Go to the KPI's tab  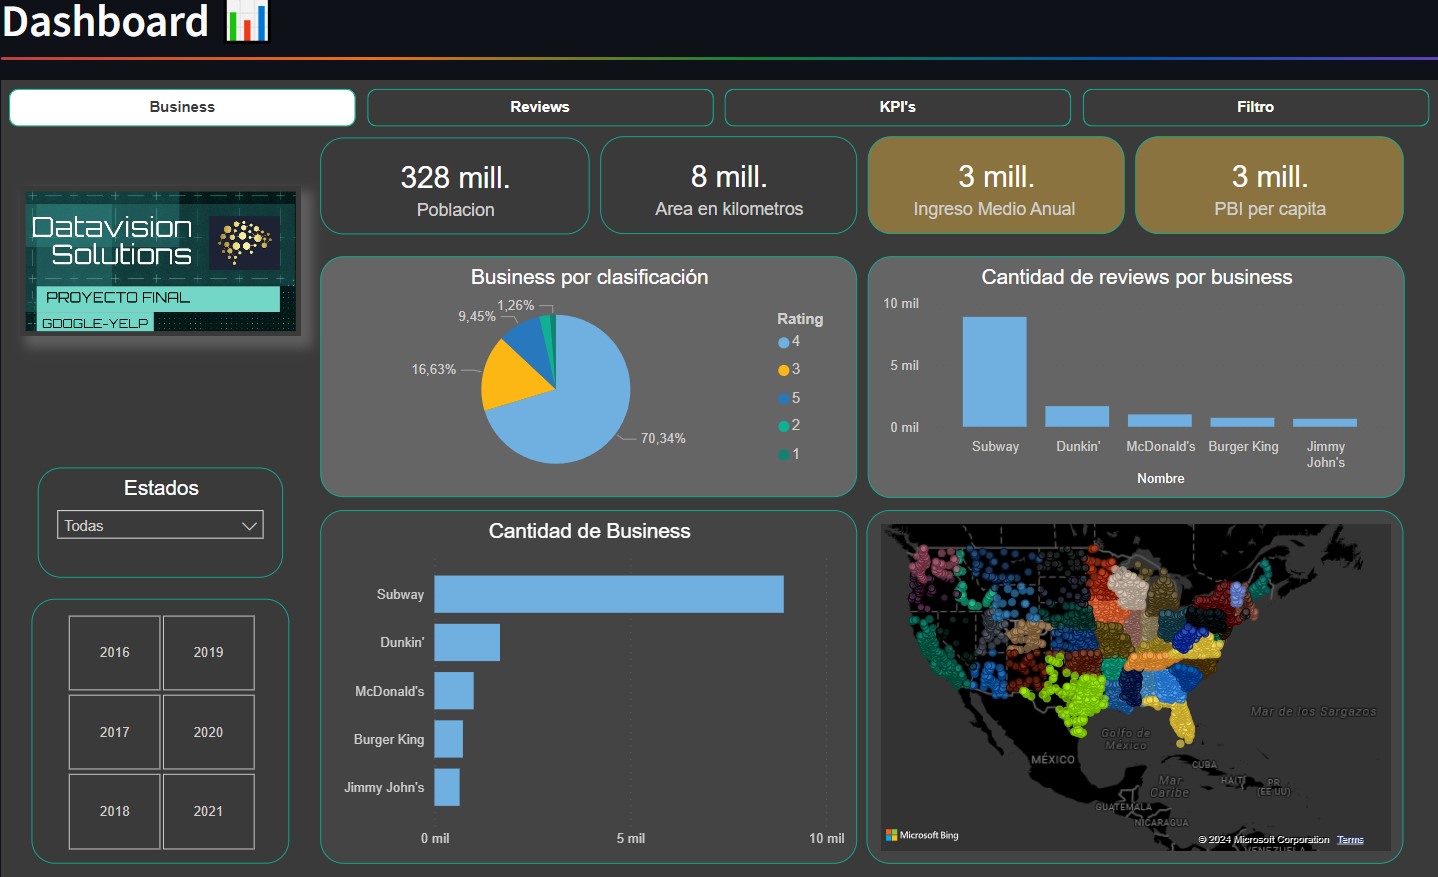click(x=897, y=107)
